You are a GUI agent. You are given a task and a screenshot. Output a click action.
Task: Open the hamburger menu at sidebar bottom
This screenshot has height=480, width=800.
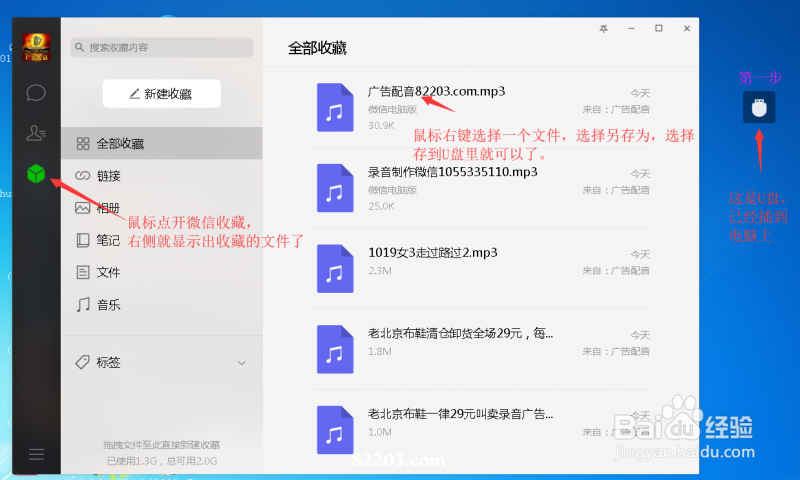[36, 454]
